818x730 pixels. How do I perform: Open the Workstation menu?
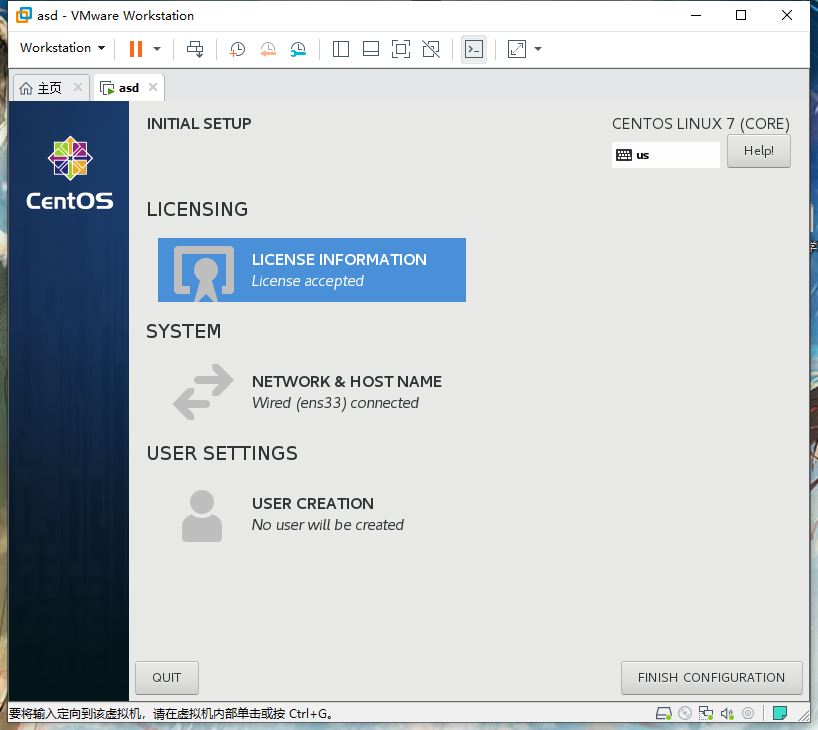[62, 48]
